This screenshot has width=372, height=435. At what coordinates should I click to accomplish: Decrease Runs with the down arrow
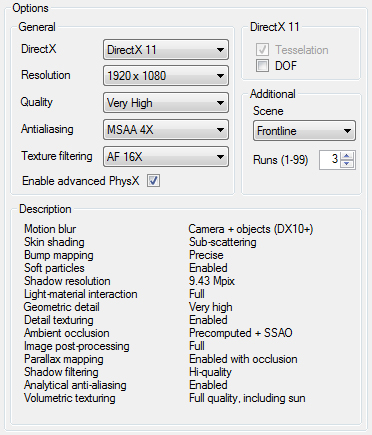point(347,164)
